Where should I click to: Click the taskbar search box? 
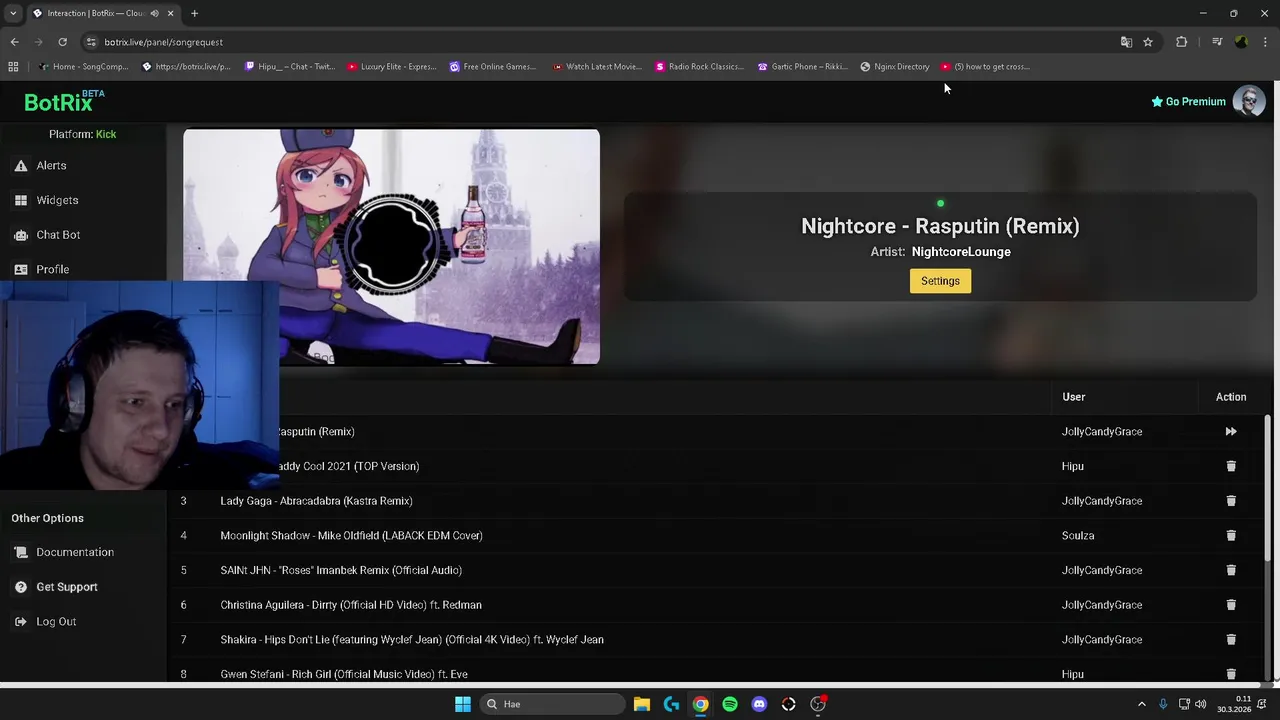click(x=550, y=704)
